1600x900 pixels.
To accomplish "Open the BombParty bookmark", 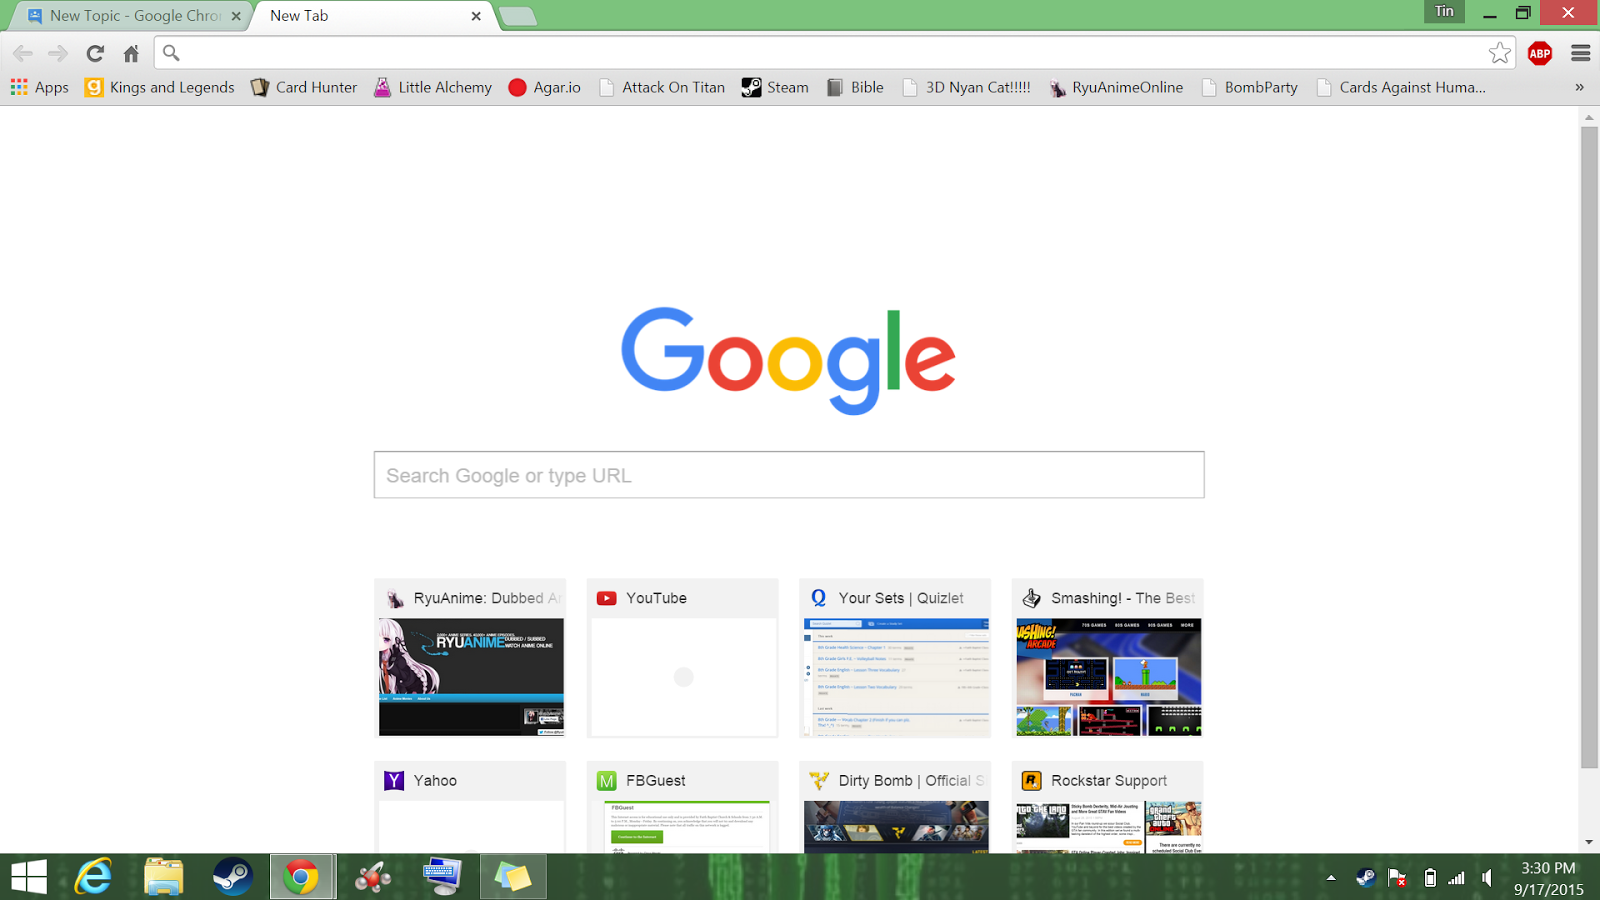I will point(1250,87).
